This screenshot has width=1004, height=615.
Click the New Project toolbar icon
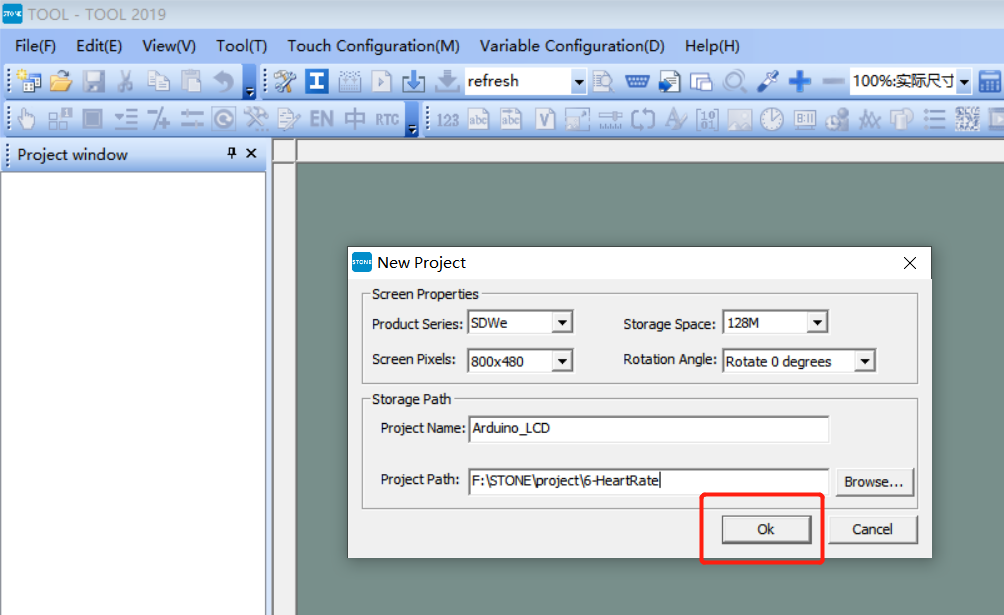point(29,81)
